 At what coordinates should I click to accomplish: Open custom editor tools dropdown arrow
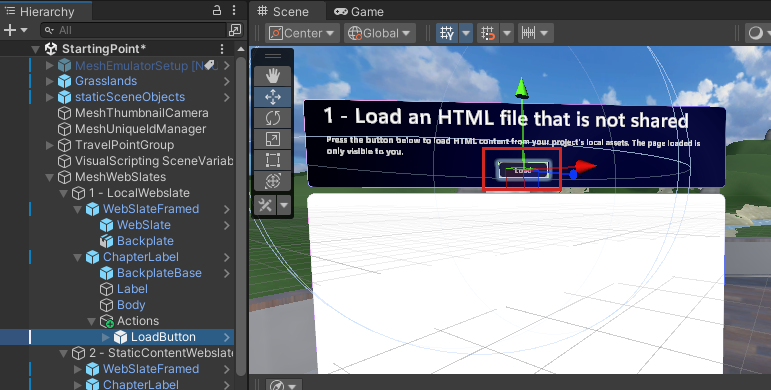pyautogui.click(x=284, y=205)
